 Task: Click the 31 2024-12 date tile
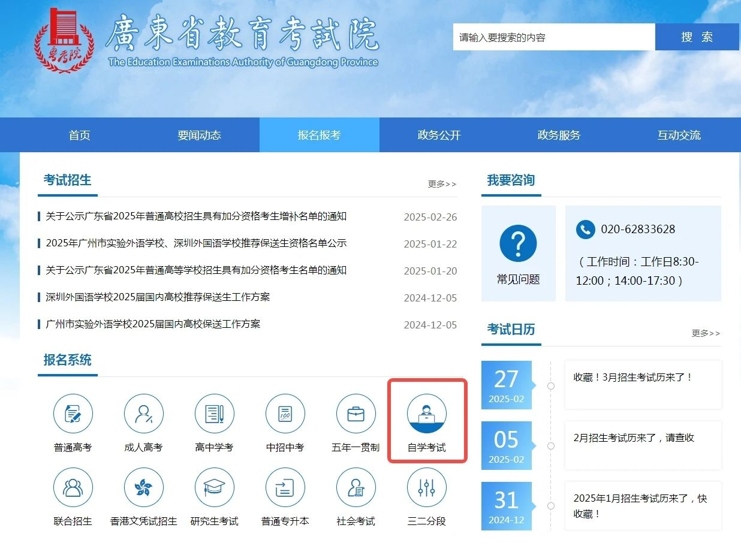coord(507,506)
